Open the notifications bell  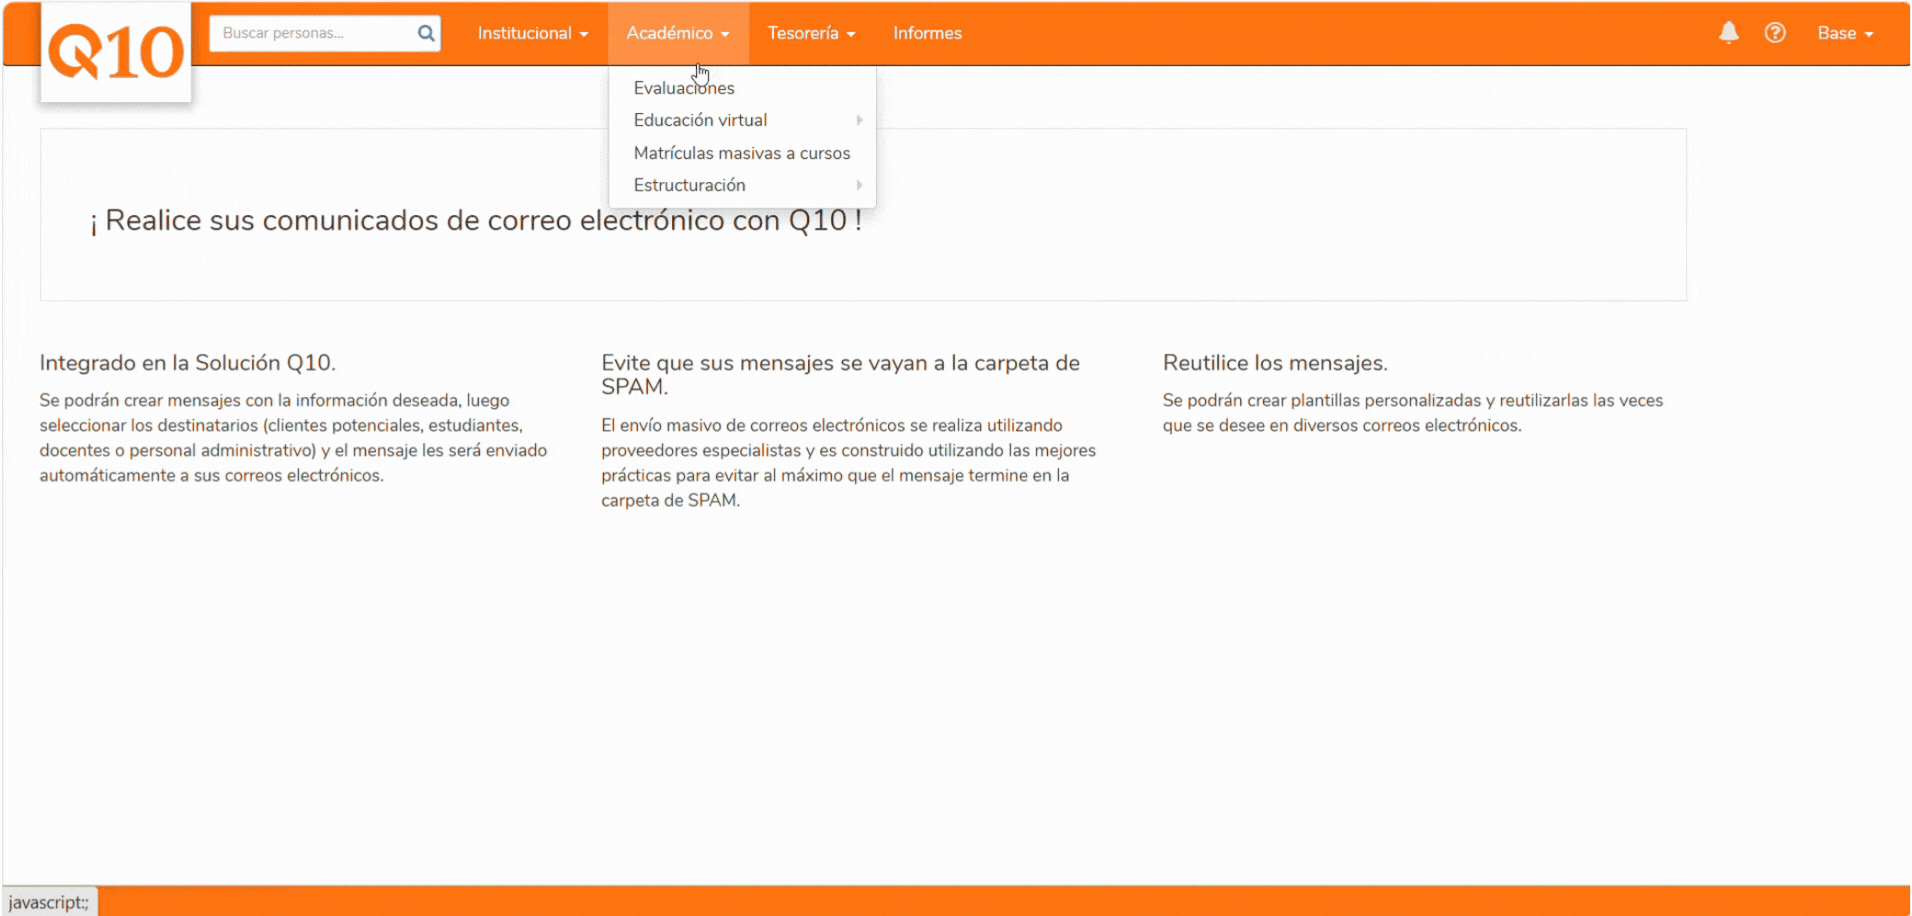pyautogui.click(x=1729, y=33)
